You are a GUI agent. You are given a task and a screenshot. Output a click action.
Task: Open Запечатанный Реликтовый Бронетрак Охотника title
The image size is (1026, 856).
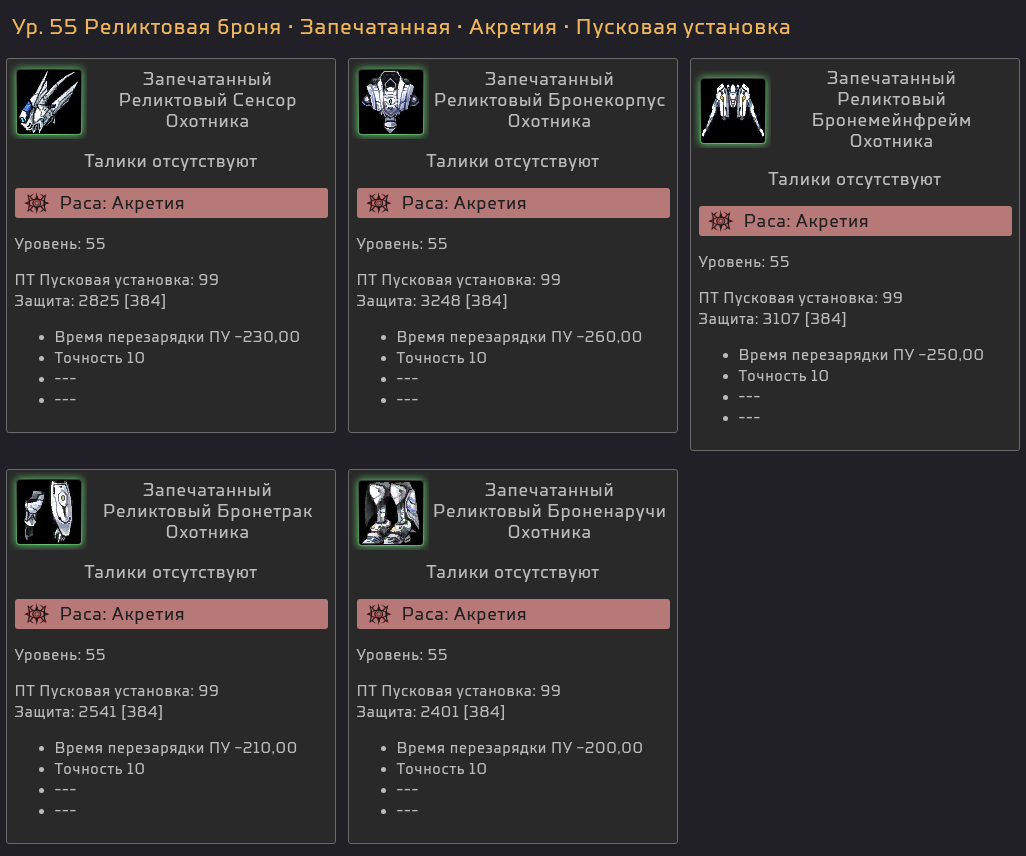click(207, 511)
